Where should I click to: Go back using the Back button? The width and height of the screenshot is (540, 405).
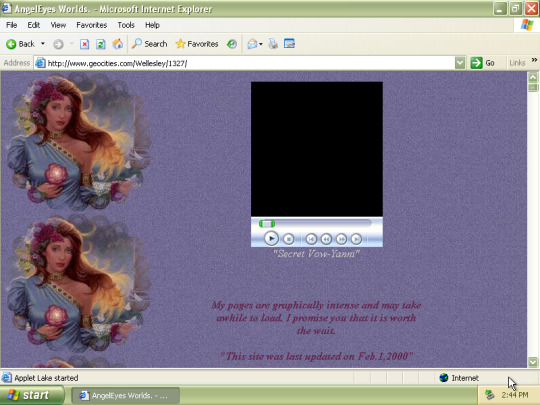click(20, 44)
